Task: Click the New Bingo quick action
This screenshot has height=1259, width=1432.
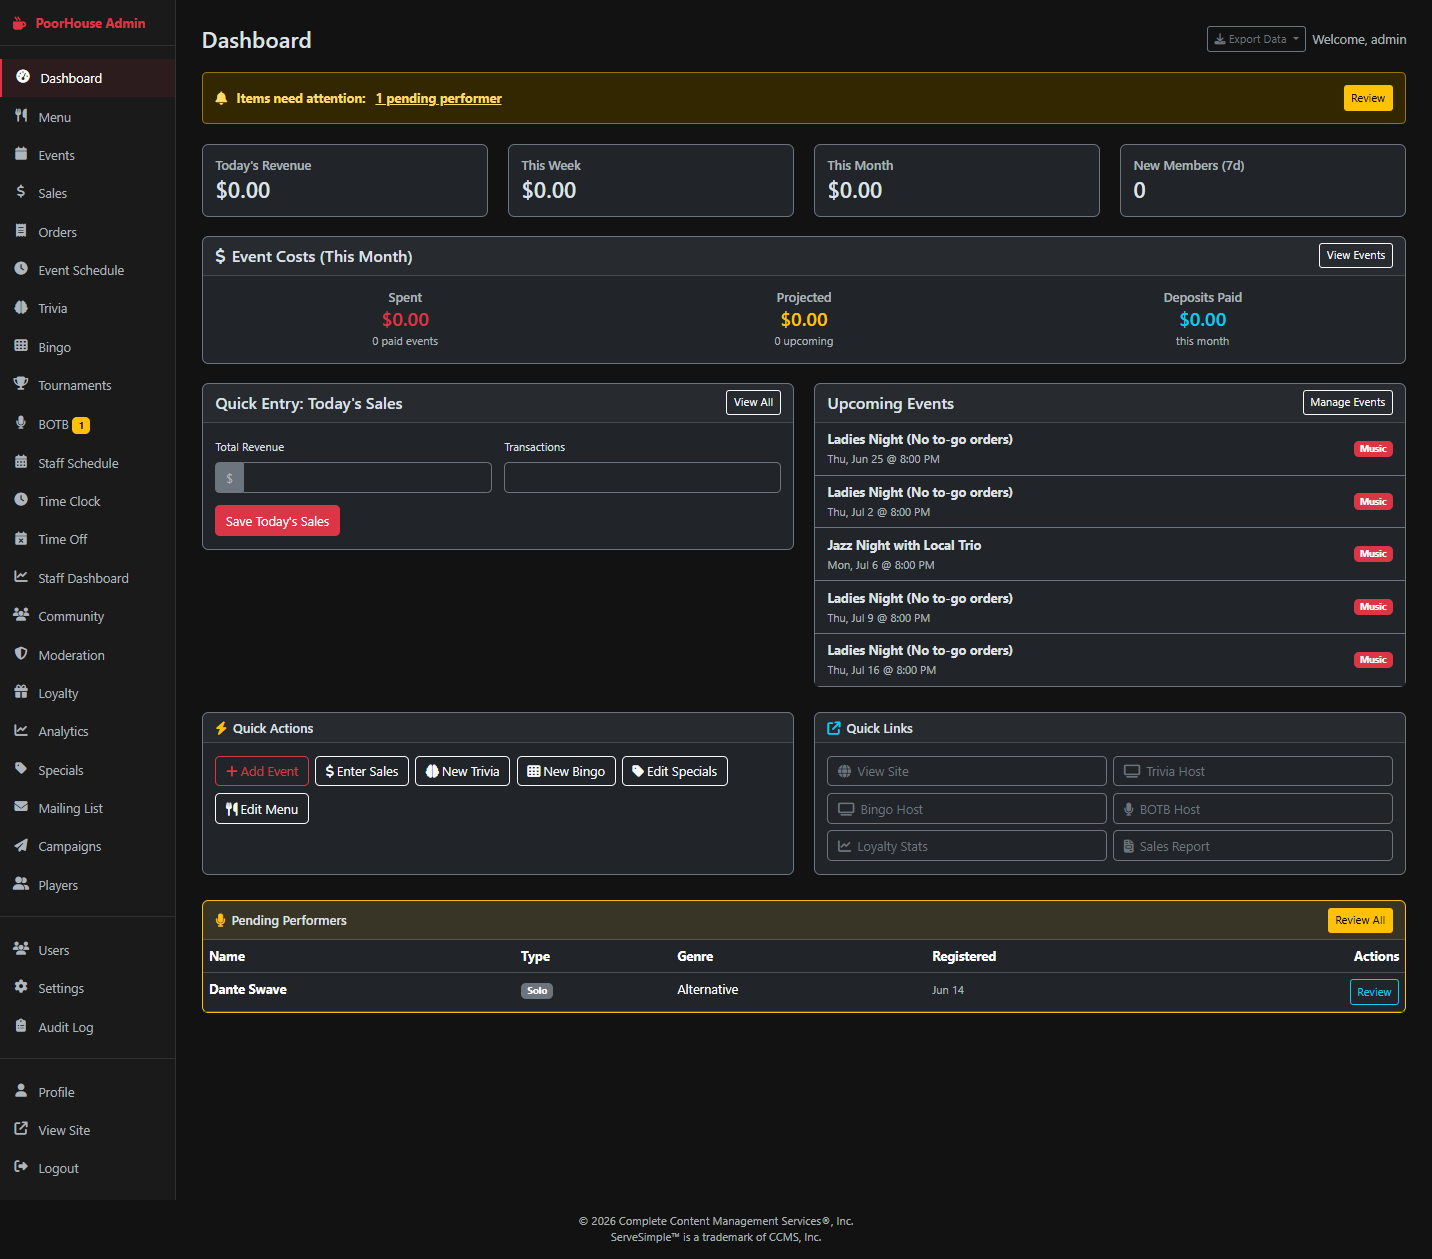Action: tap(566, 771)
